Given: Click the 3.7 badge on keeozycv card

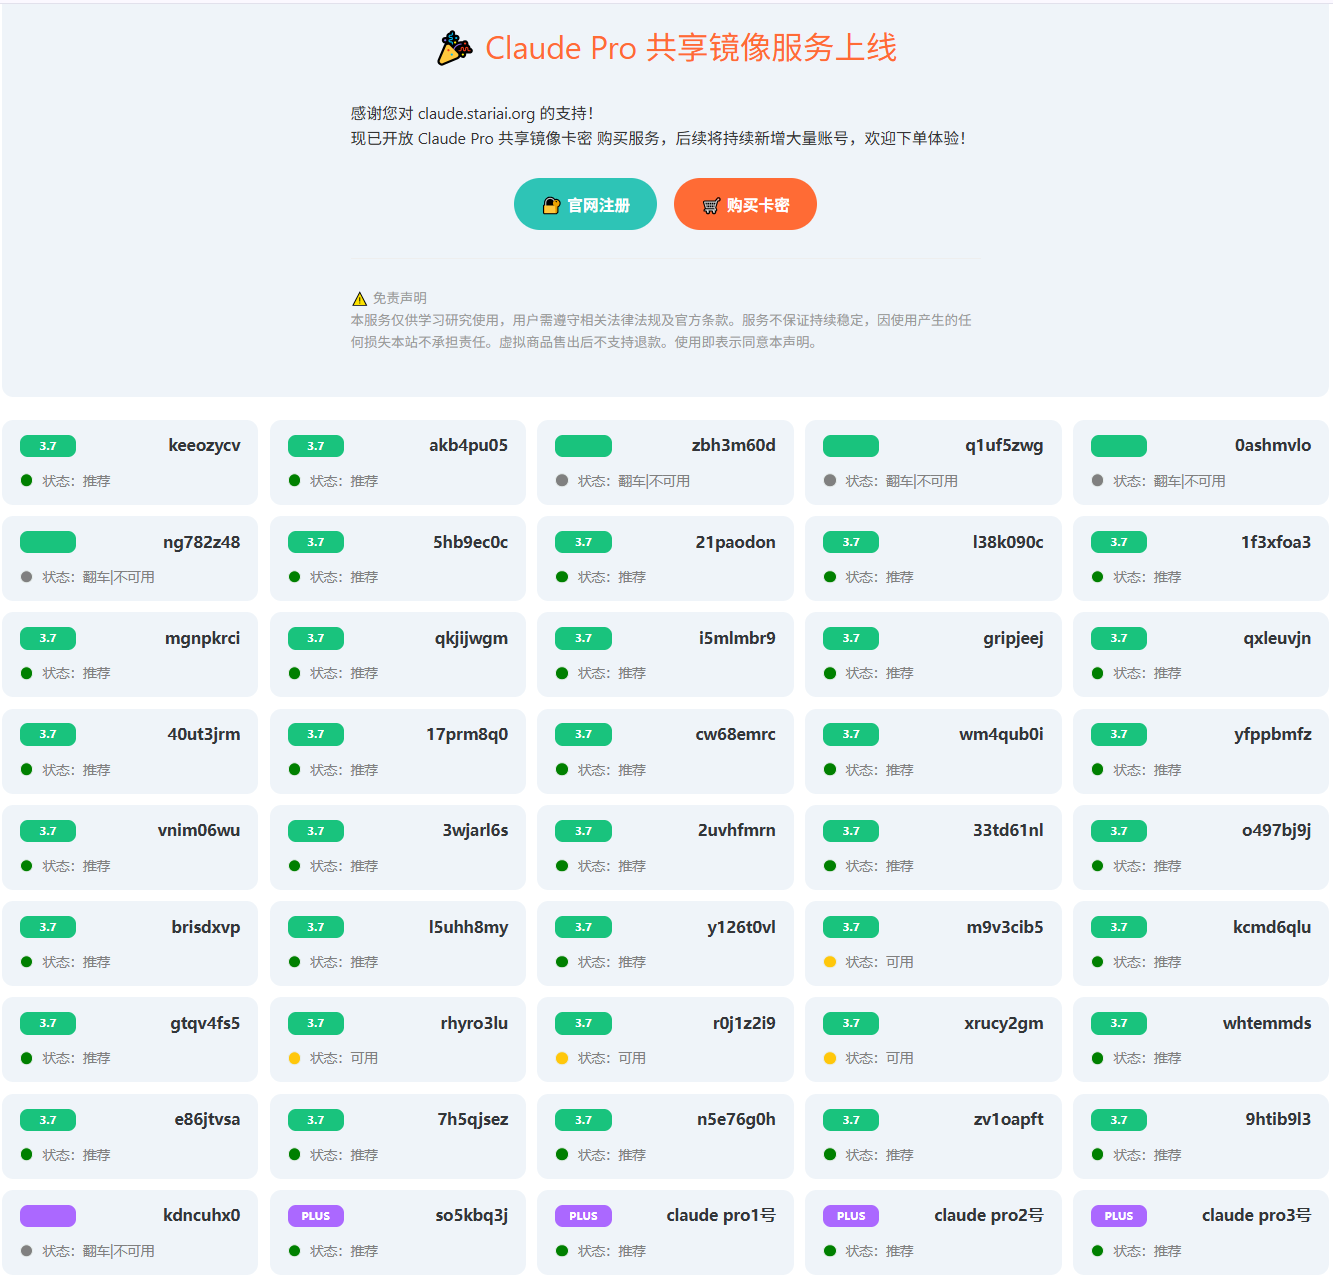Looking at the screenshot, I should [x=48, y=446].
